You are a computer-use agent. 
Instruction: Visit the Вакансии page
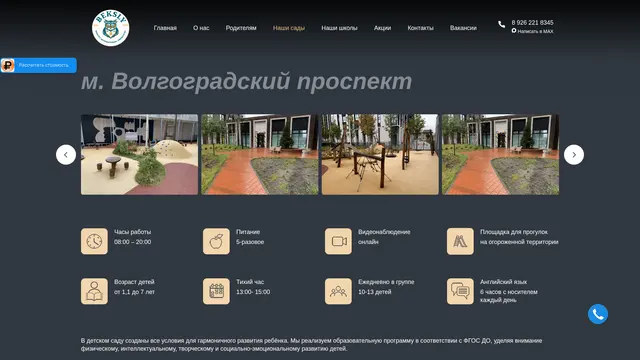point(463,28)
